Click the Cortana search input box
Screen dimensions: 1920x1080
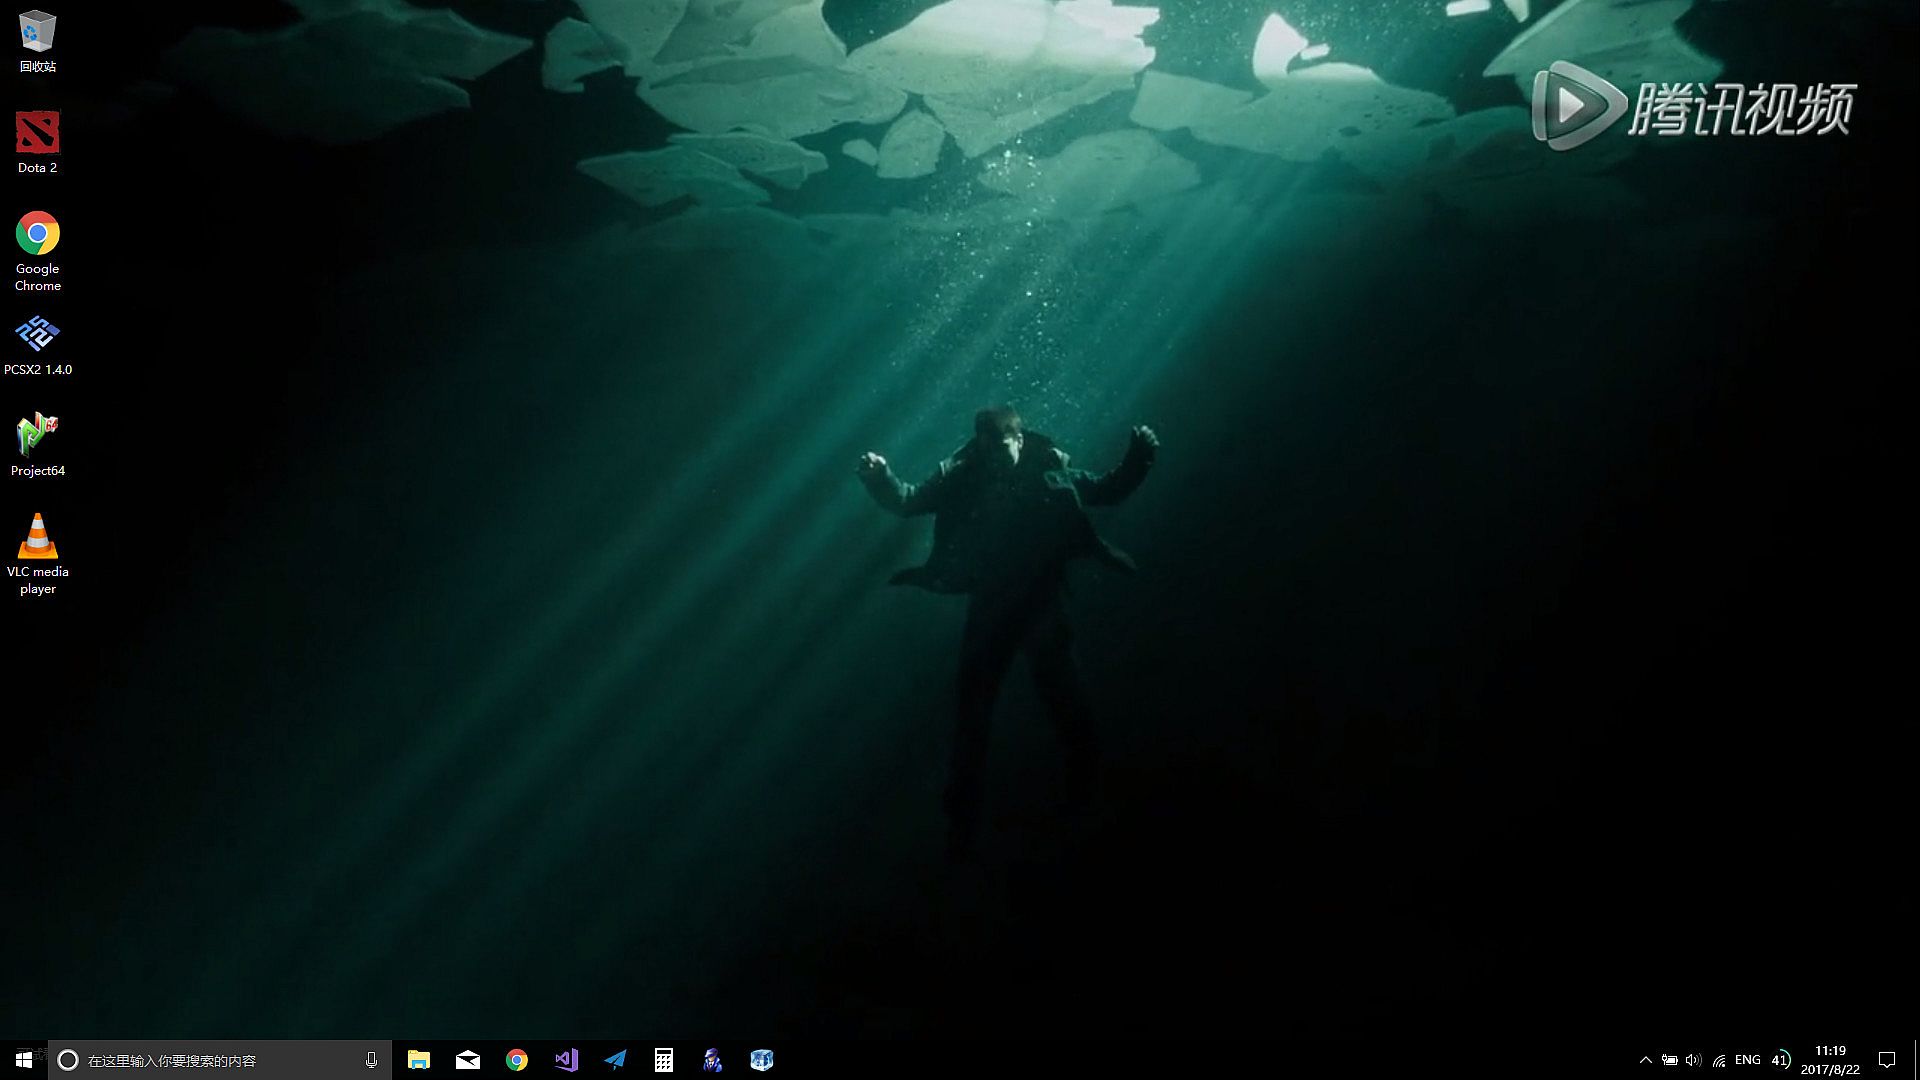point(210,1060)
